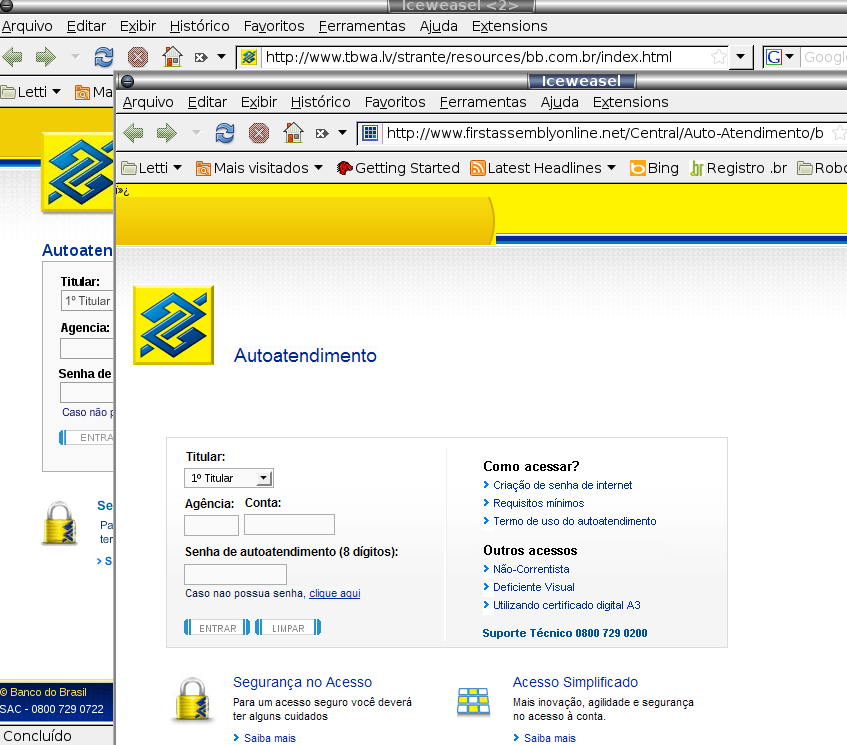This screenshot has width=847, height=745.
Task: Open Ferramentas menu in front window
Action: (x=483, y=102)
